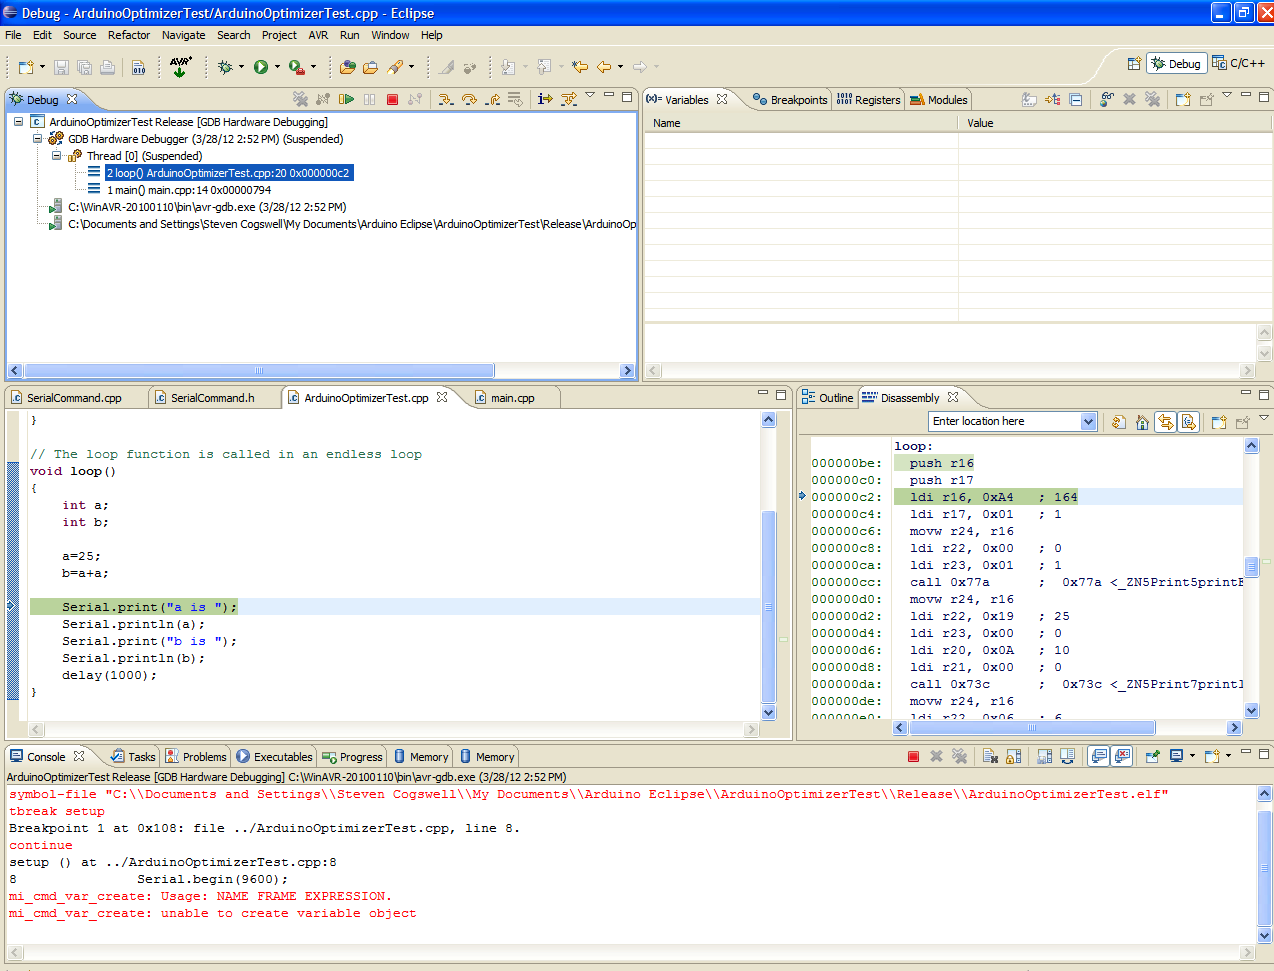The width and height of the screenshot is (1274, 971).
Task: Click the main Debug bug toolbar icon
Action: pyautogui.click(x=225, y=67)
